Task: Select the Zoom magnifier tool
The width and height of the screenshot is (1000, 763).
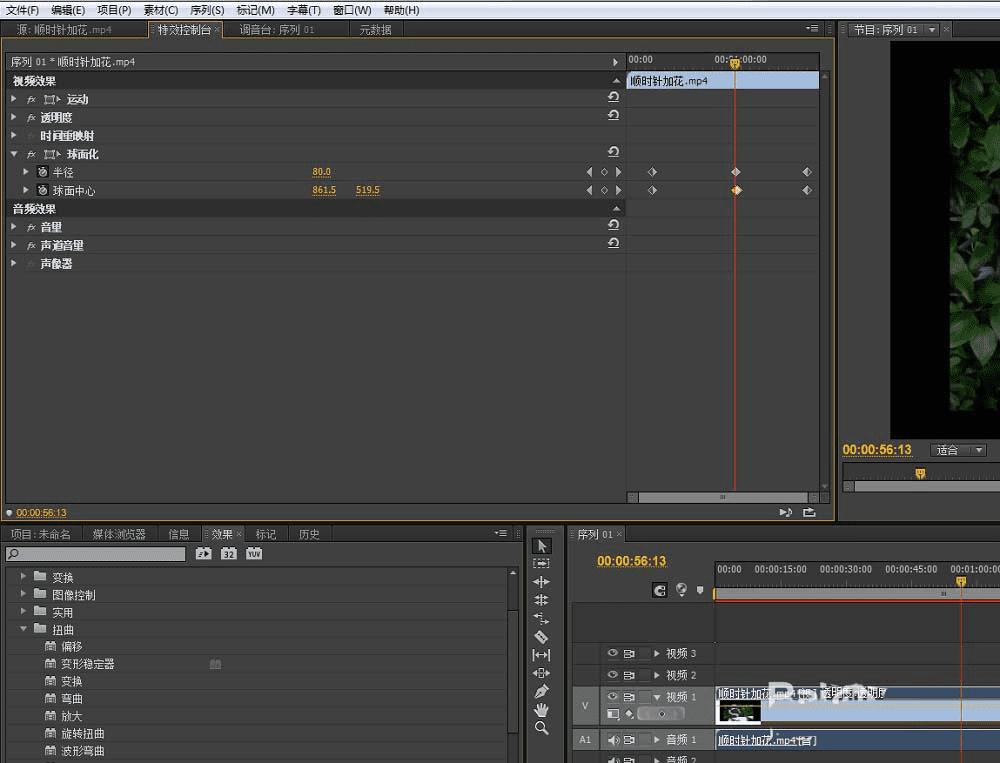Action: pos(541,728)
